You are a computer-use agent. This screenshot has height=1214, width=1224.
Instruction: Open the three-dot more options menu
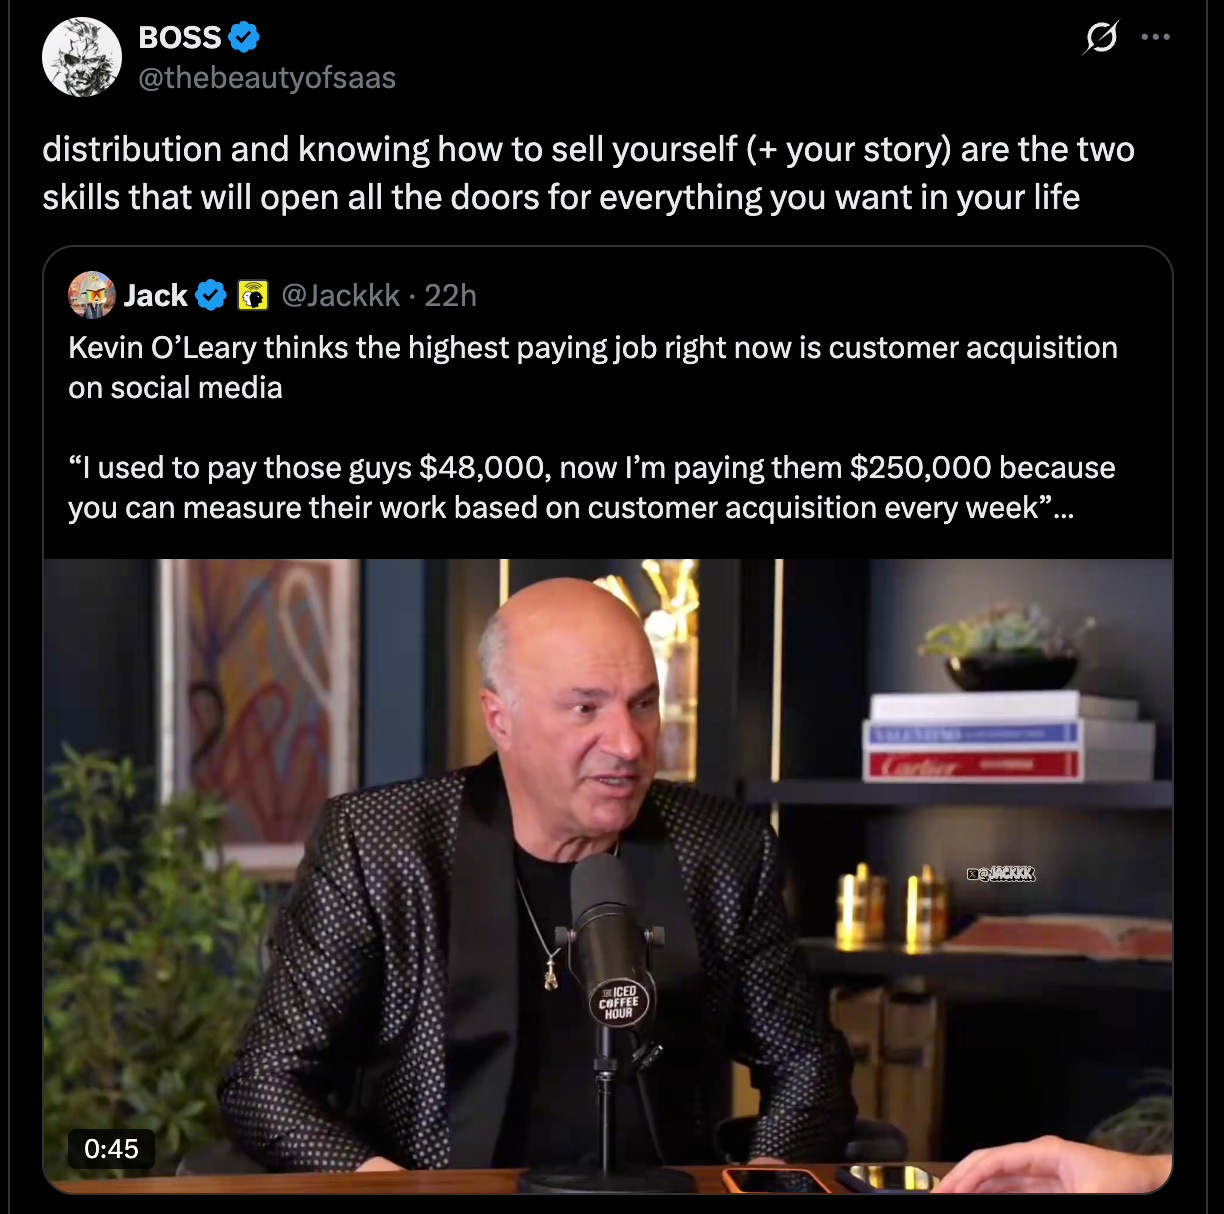click(1155, 38)
